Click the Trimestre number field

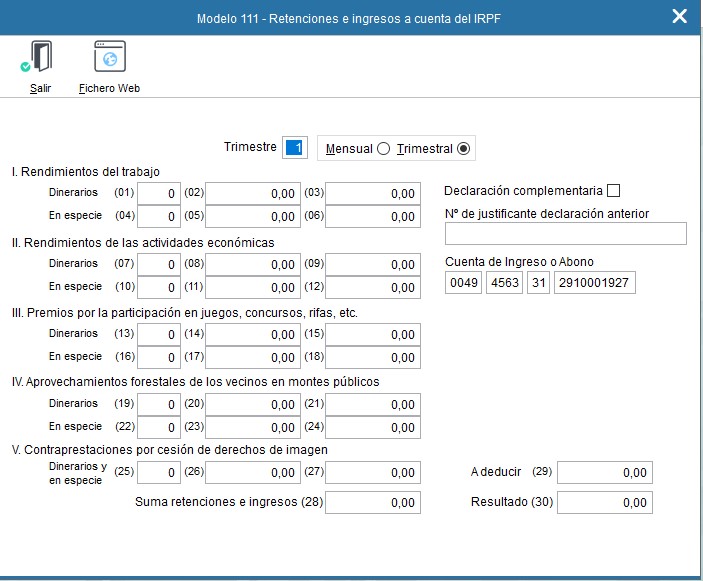point(295,148)
